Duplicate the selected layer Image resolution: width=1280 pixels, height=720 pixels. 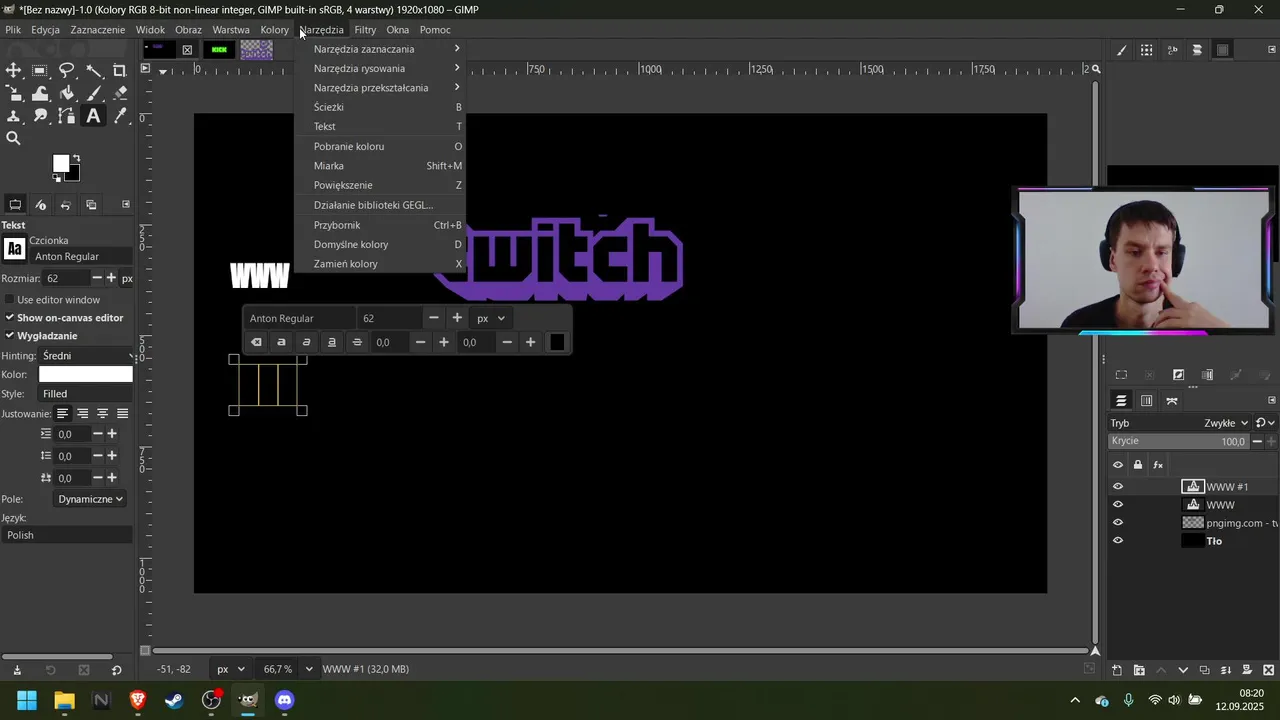point(1204,670)
